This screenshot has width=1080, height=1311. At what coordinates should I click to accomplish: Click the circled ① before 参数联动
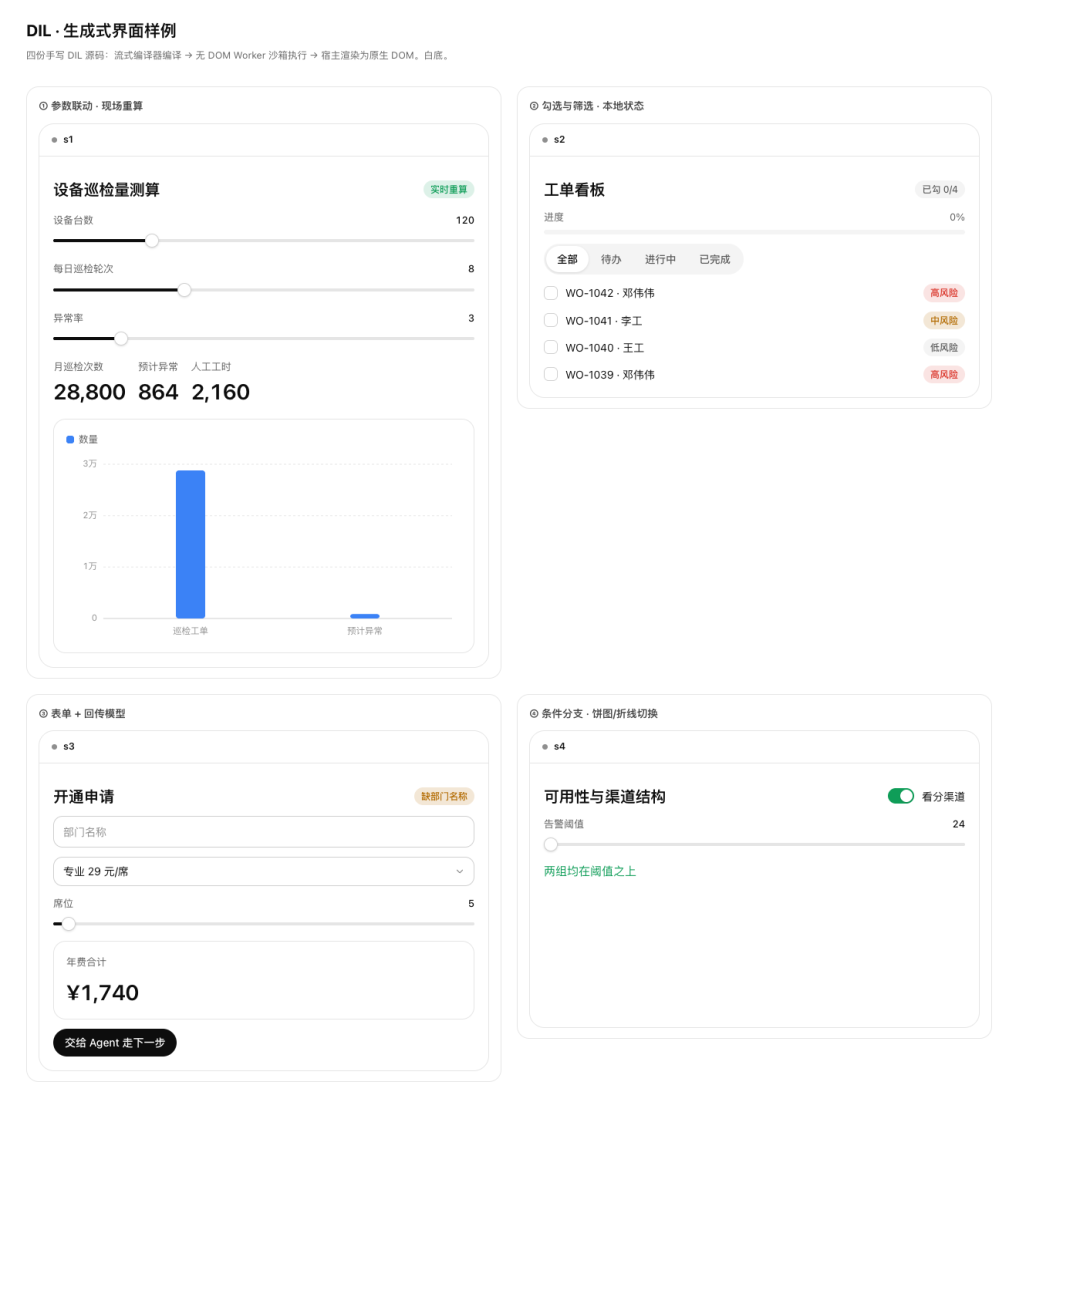[43, 106]
